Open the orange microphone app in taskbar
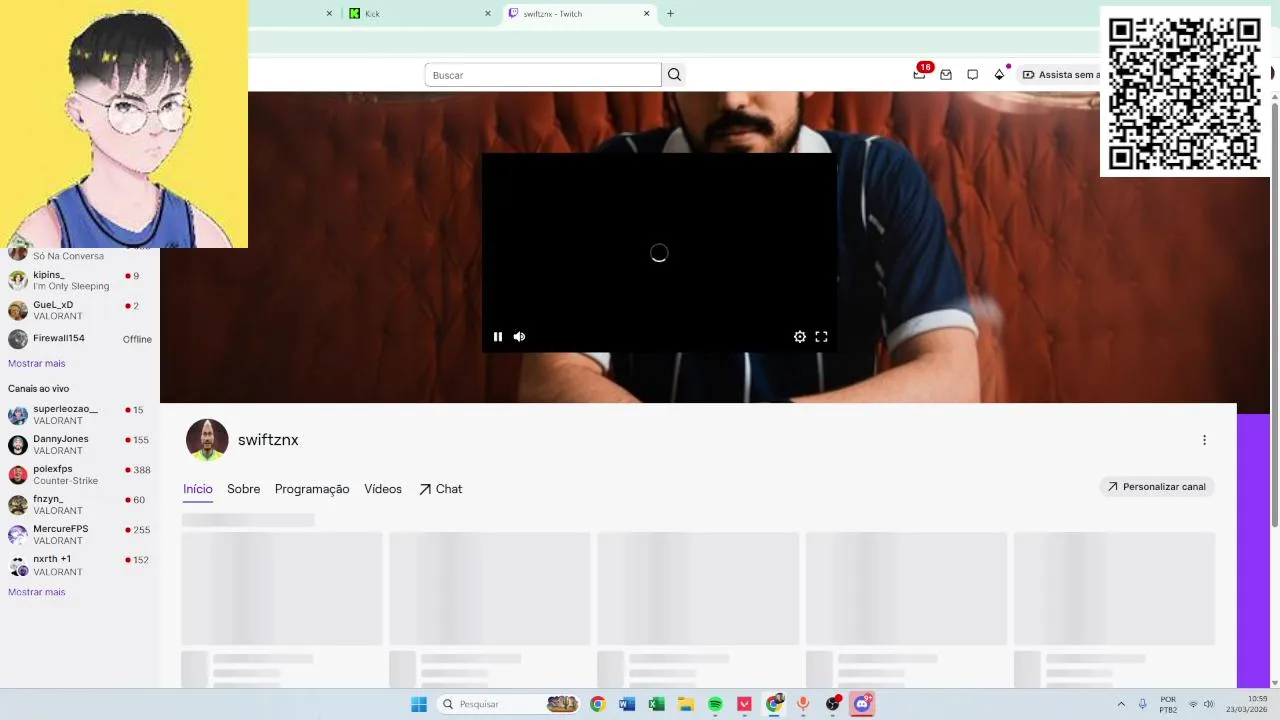 803,704
